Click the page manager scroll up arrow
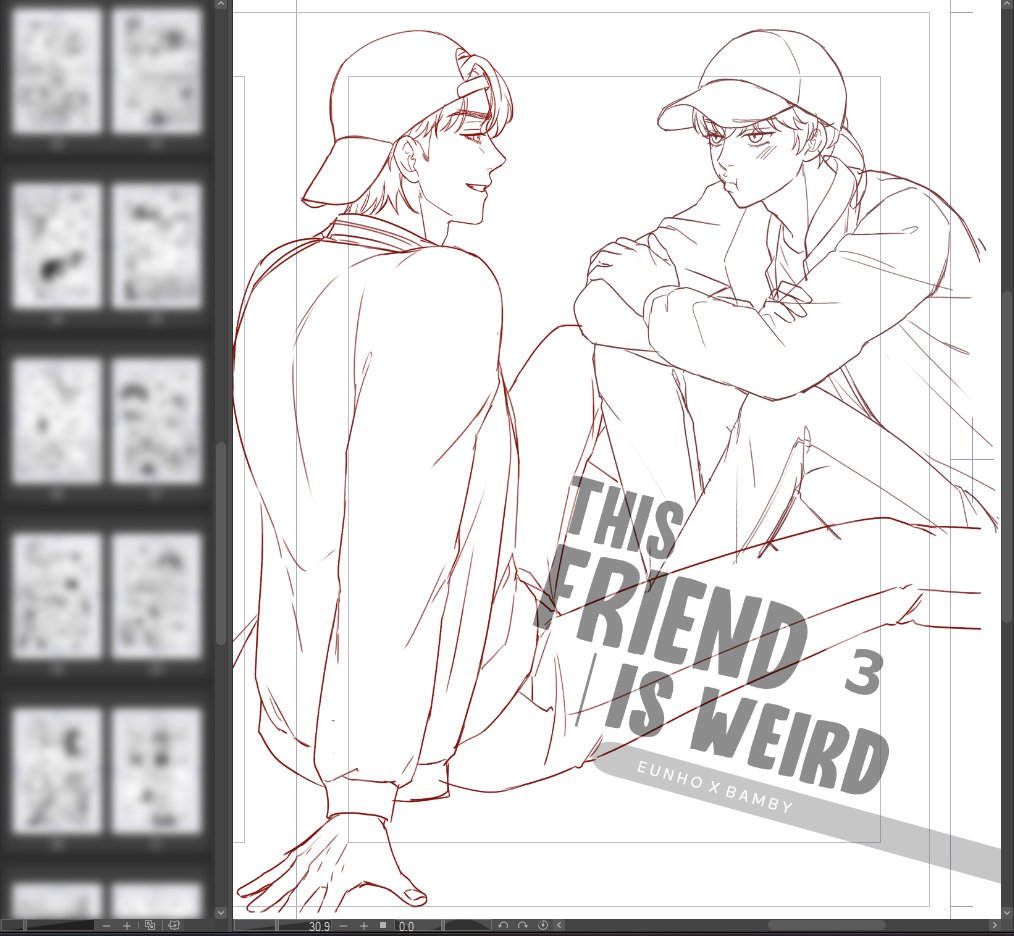Screen dimensions: 1014x936 221,4
